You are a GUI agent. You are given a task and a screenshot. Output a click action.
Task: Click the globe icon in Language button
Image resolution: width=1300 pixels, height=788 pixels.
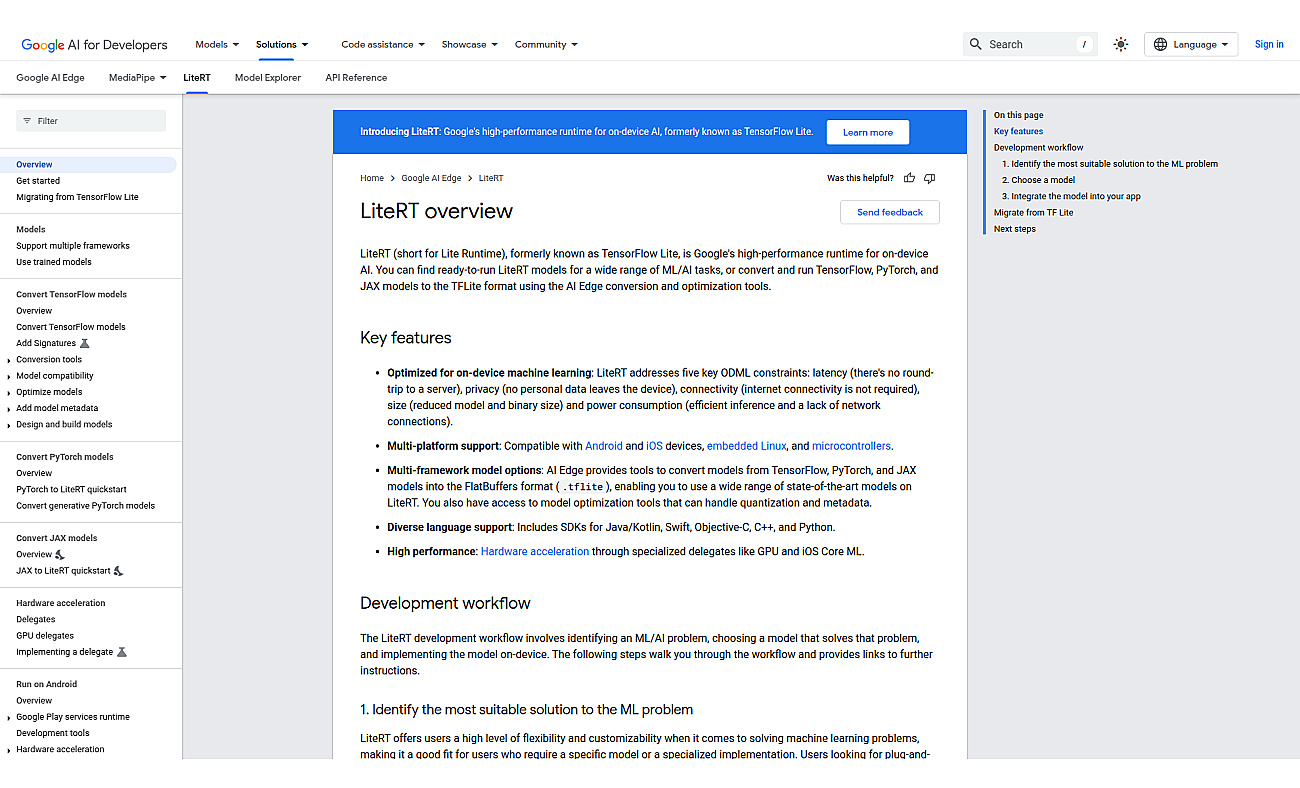[1160, 44]
